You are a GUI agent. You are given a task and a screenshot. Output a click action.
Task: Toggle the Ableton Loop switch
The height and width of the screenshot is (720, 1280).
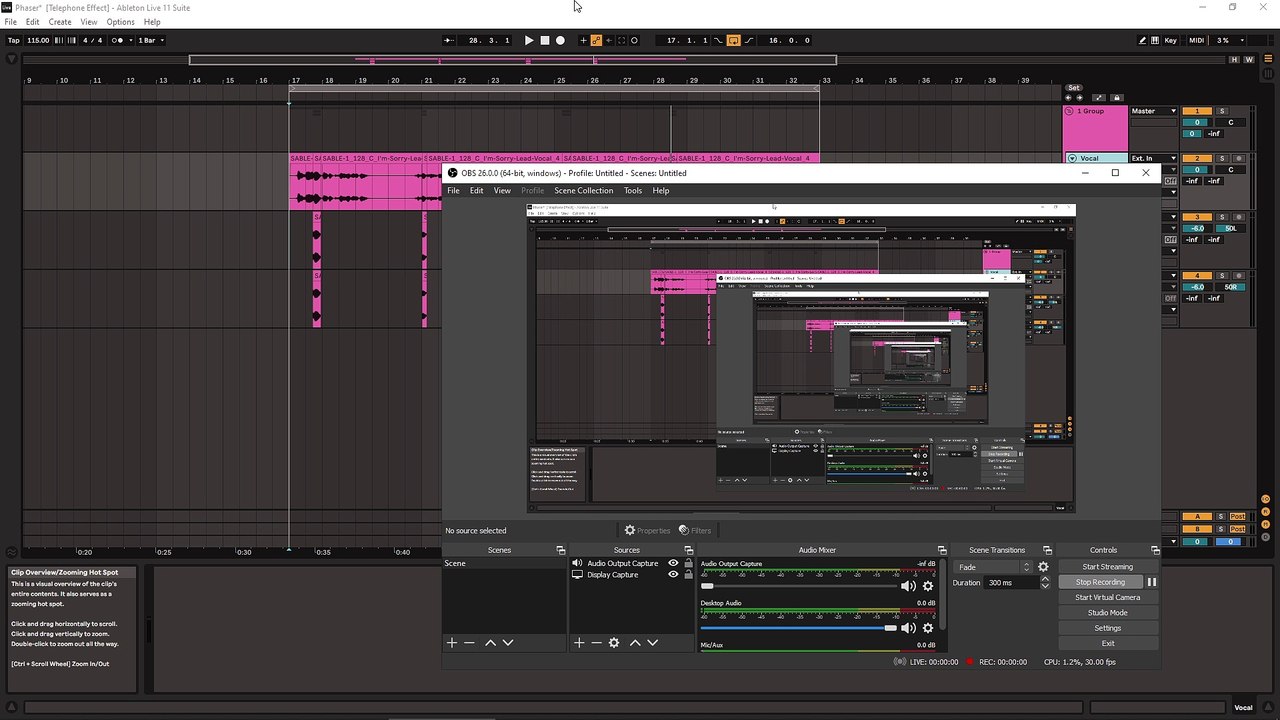coord(733,41)
